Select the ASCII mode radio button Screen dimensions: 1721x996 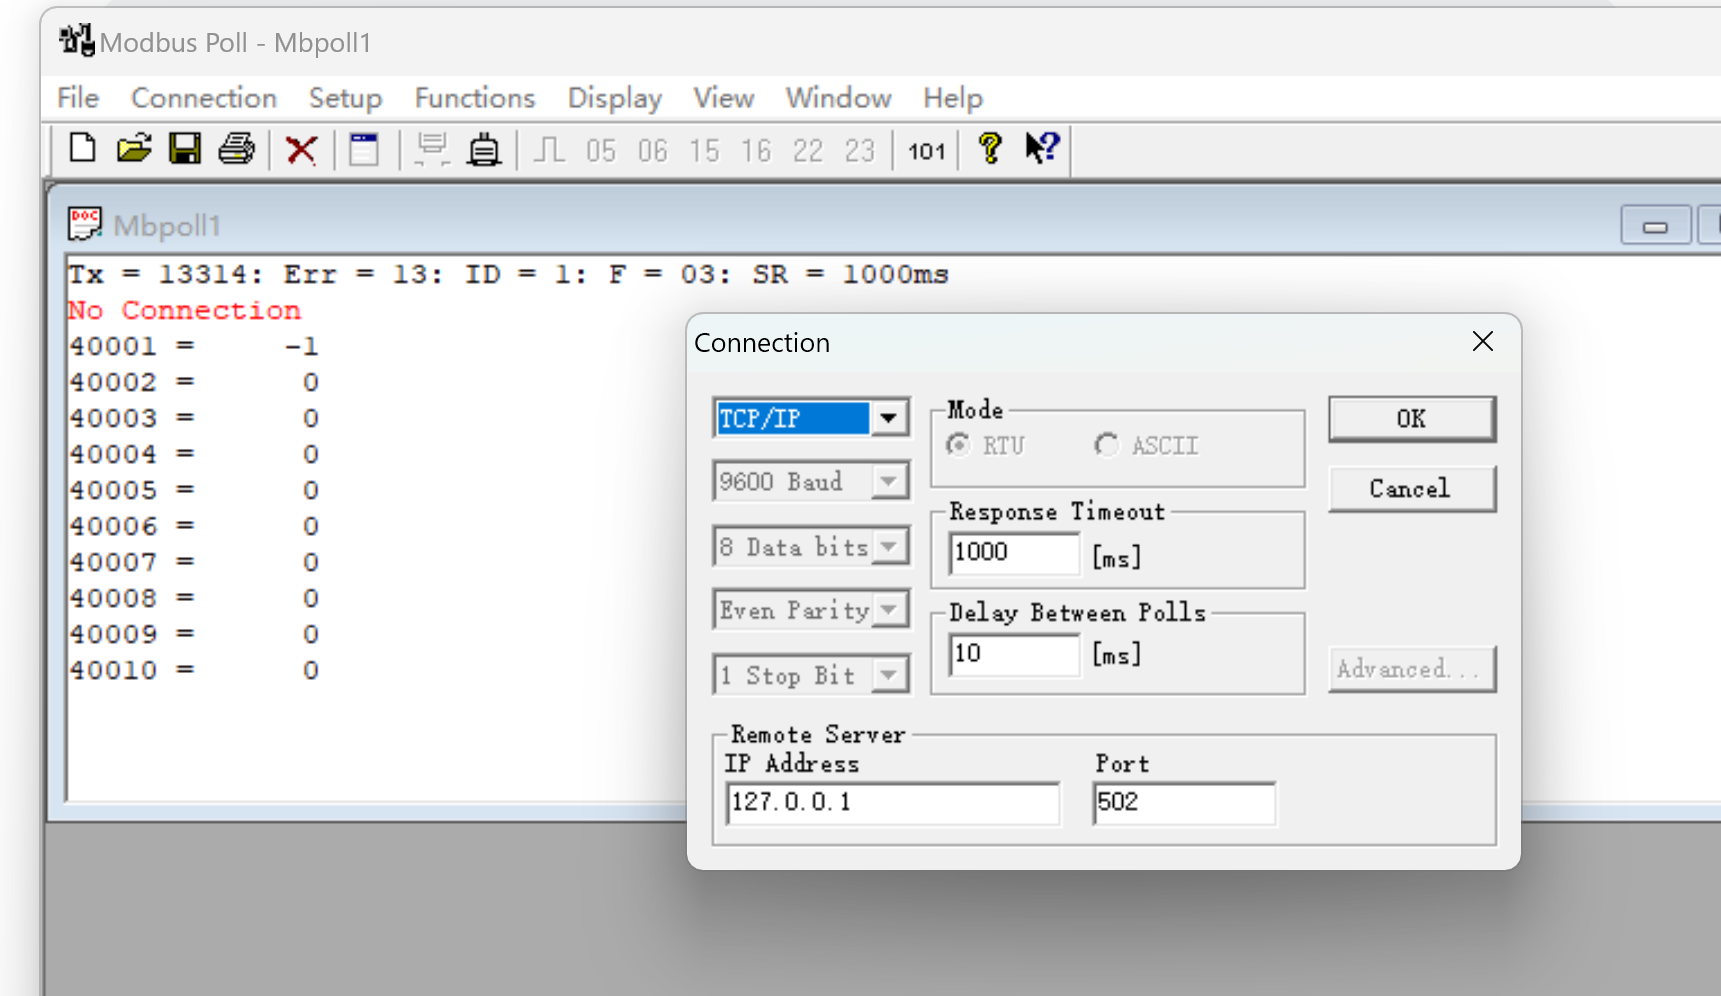coord(1106,445)
